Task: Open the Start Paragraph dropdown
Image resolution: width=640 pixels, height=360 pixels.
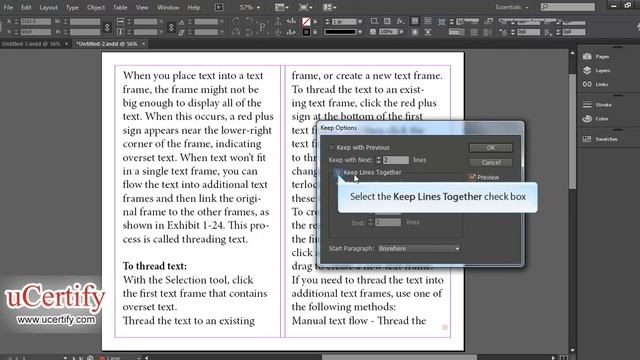Action: 419,248
